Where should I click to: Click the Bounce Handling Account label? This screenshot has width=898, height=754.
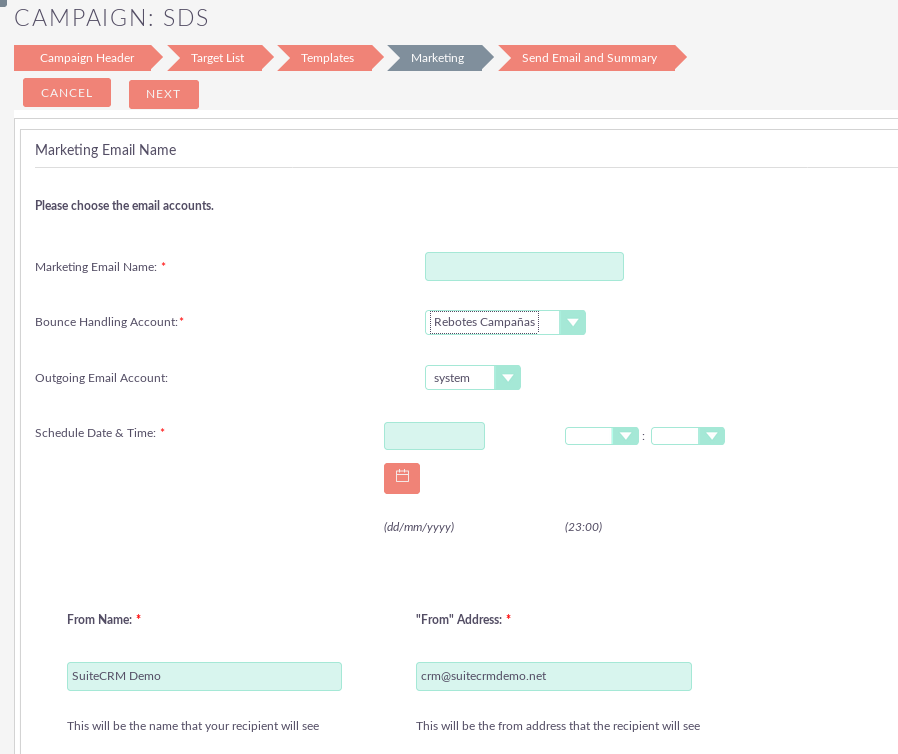pos(106,322)
